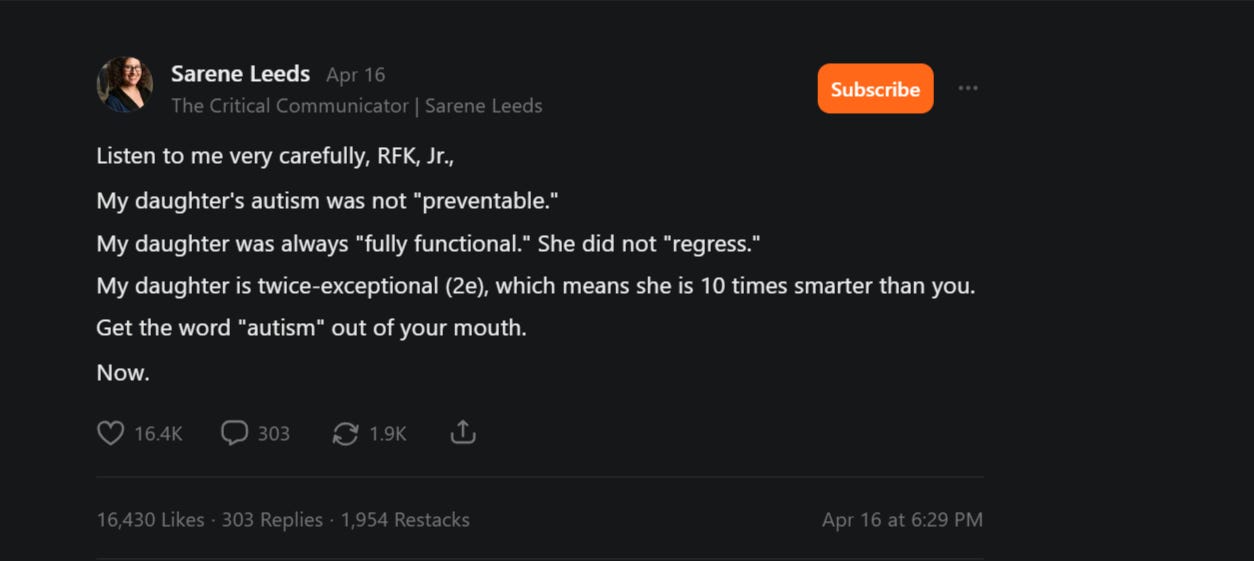
Task: View the 16,430 Likes list
Action: [150, 520]
